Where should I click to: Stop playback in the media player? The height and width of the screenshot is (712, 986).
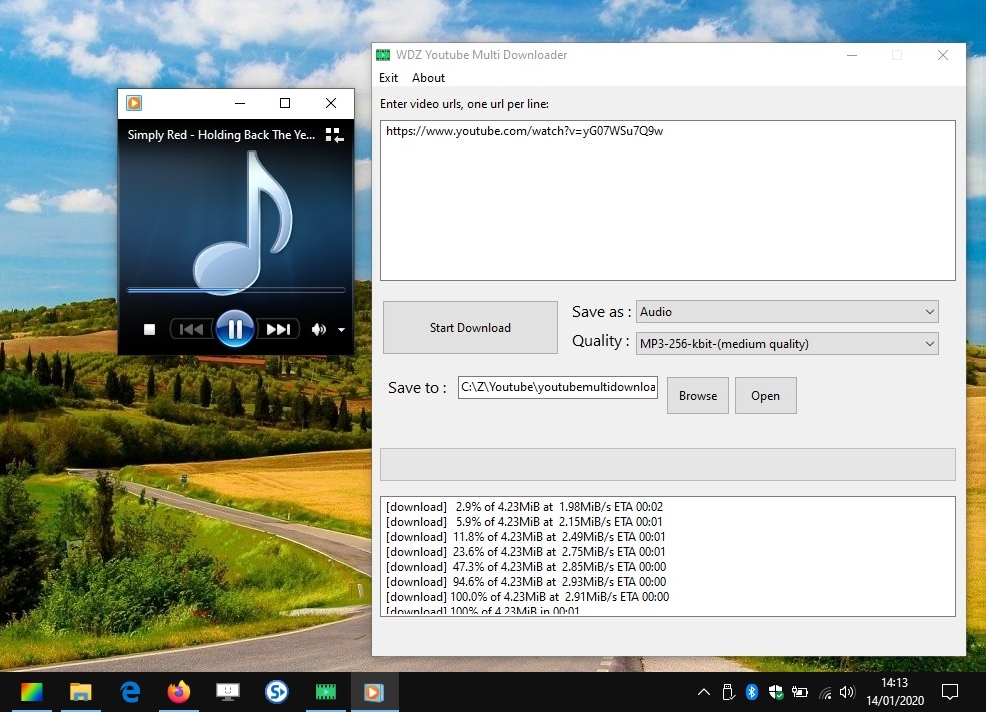coord(149,329)
